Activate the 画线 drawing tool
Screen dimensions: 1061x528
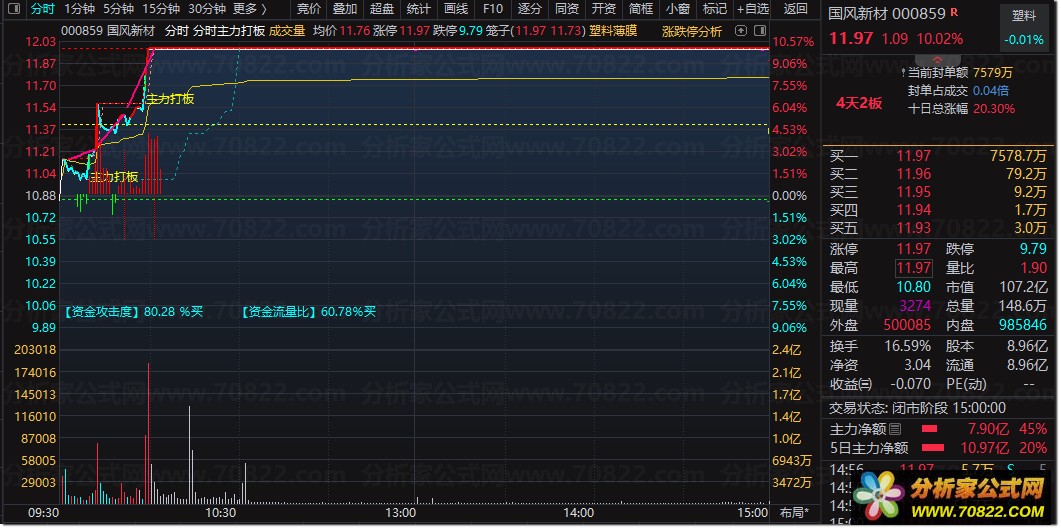coord(456,9)
